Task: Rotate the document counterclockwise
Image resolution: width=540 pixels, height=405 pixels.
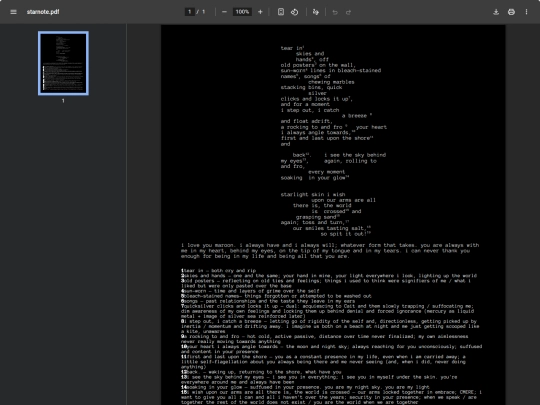Action: [294, 12]
